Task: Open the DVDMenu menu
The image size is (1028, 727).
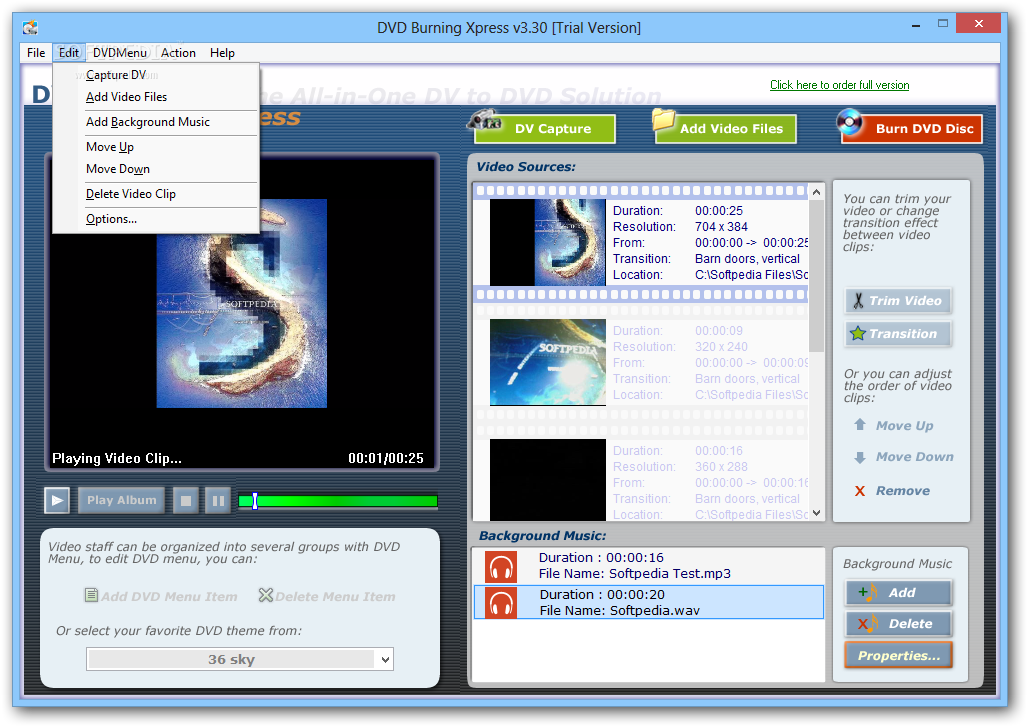Action: point(119,53)
